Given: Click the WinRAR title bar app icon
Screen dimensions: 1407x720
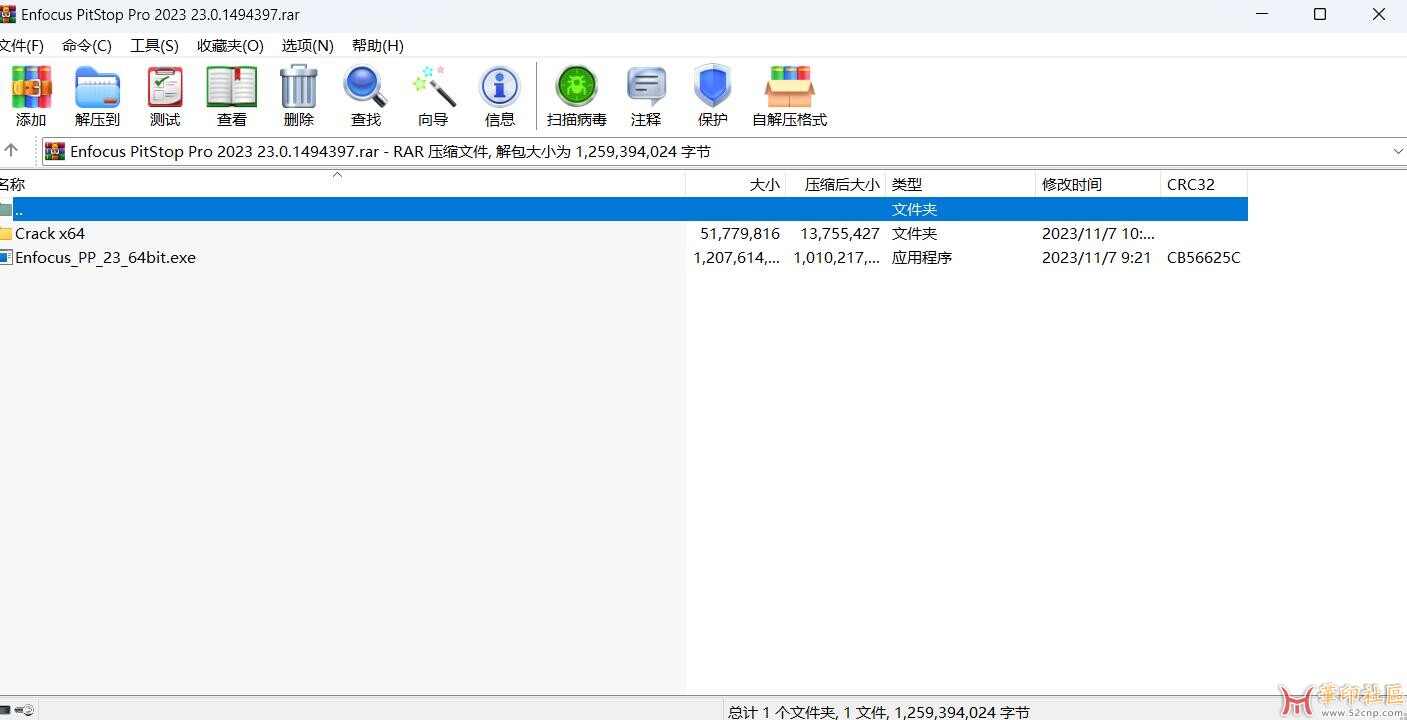Looking at the screenshot, I should tap(8, 14).
